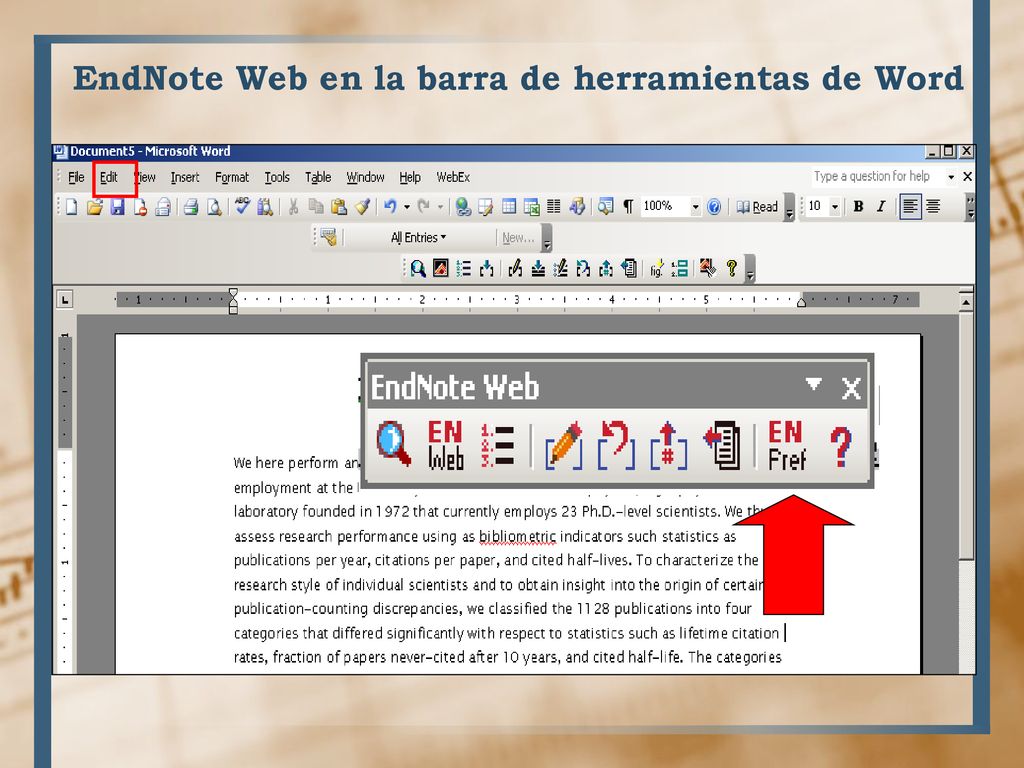Image resolution: width=1024 pixels, height=768 pixels.
Task: Toggle Italic formatting
Action: click(x=880, y=206)
